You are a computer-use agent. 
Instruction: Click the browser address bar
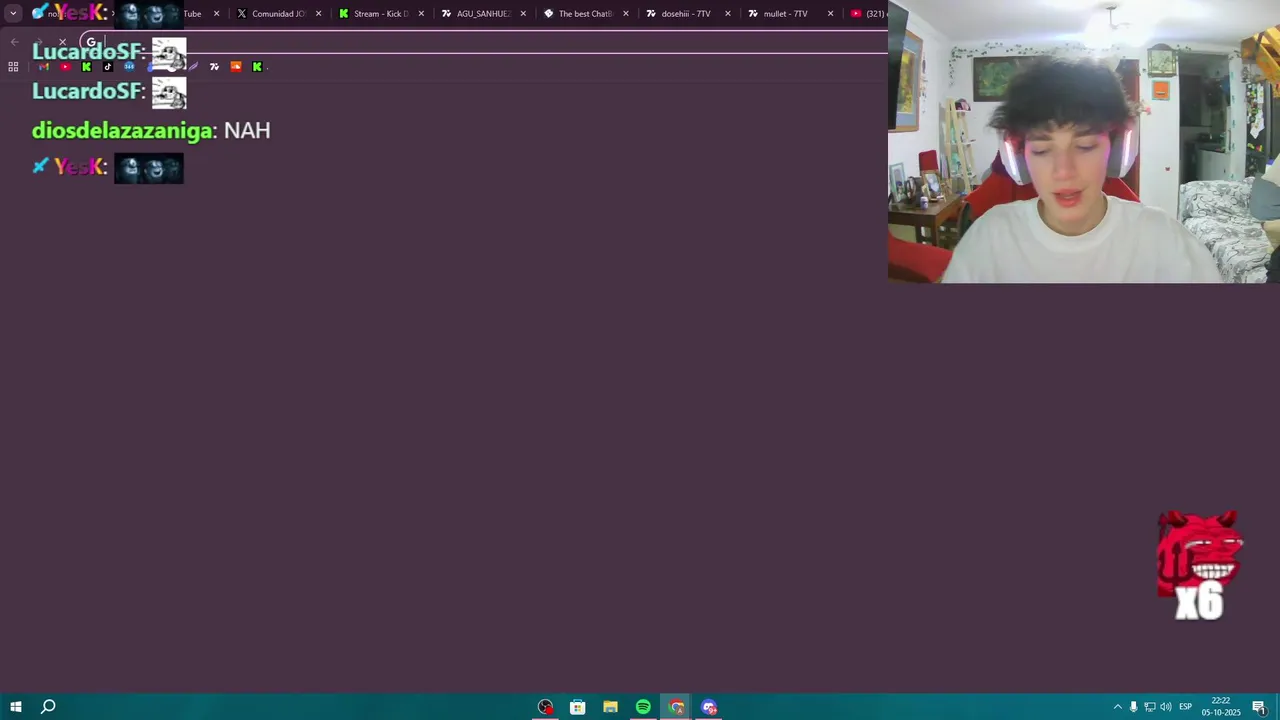pos(483,42)
